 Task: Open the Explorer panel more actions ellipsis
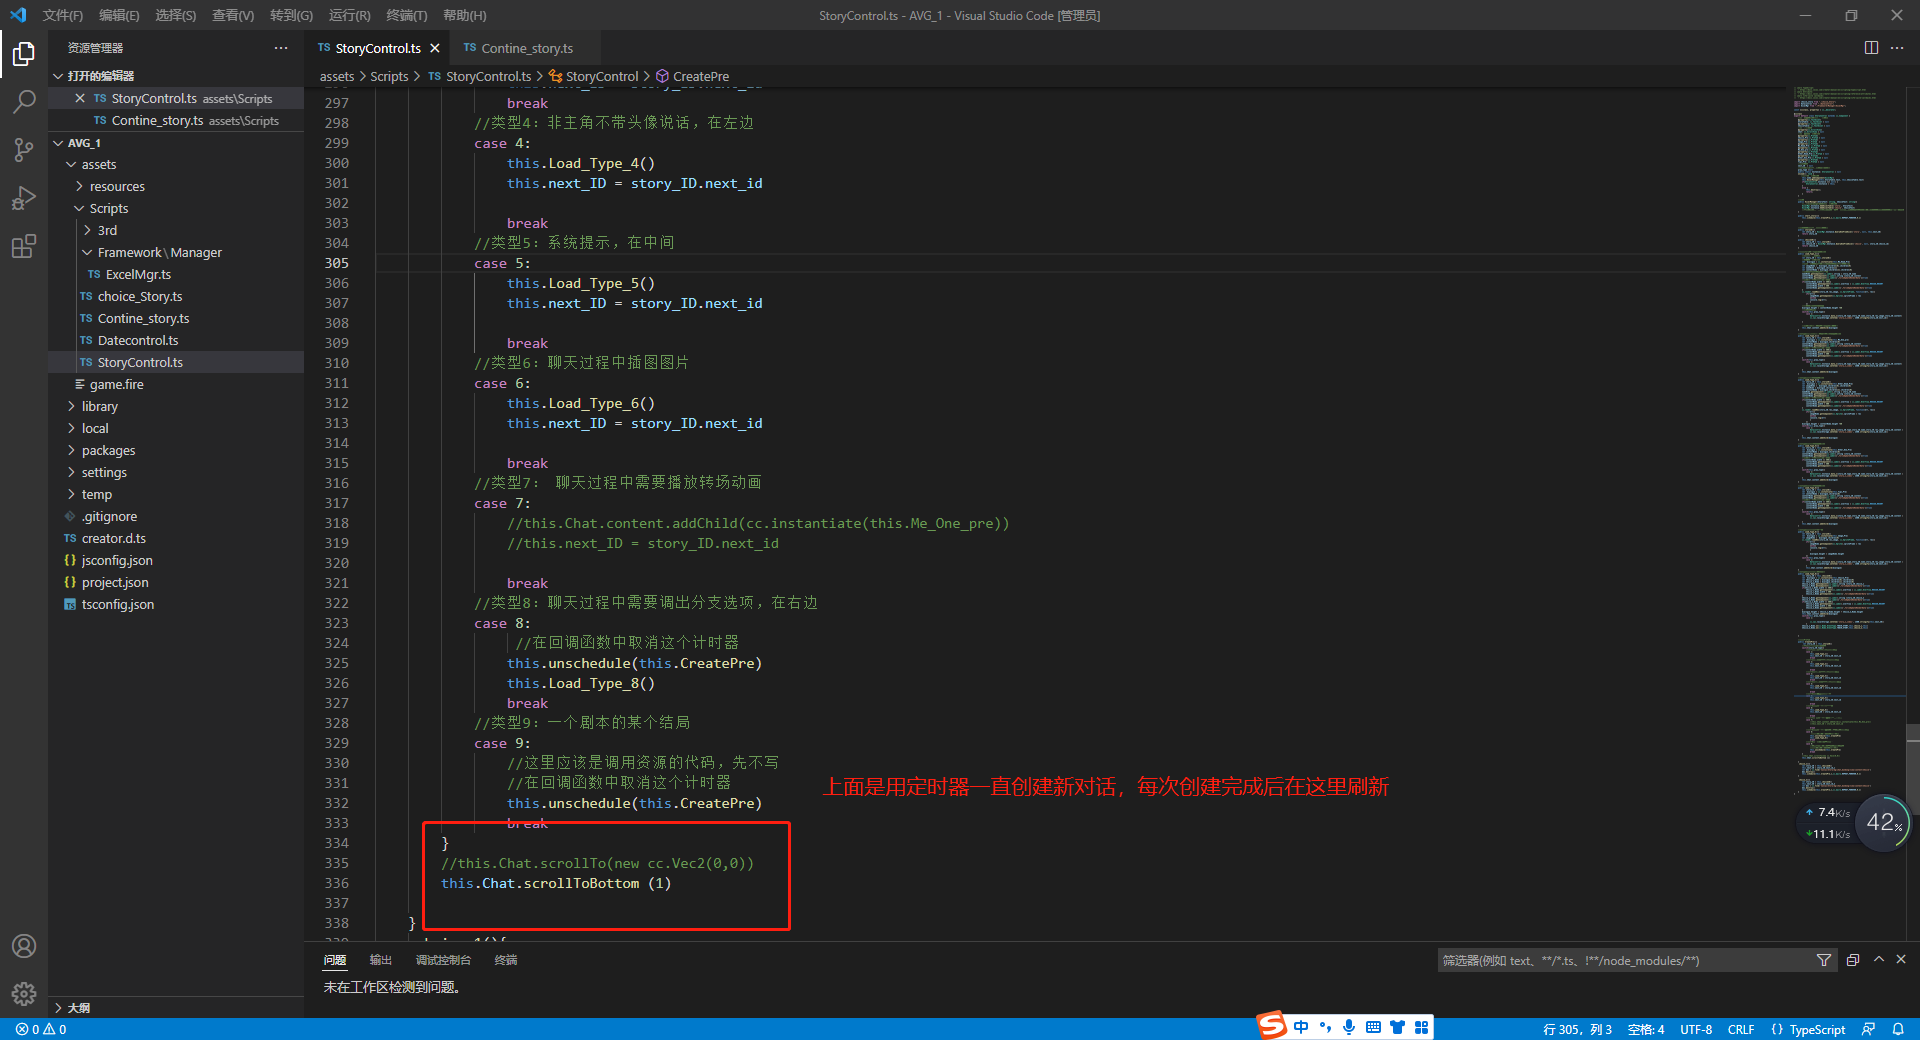click(x=281, y=48)
